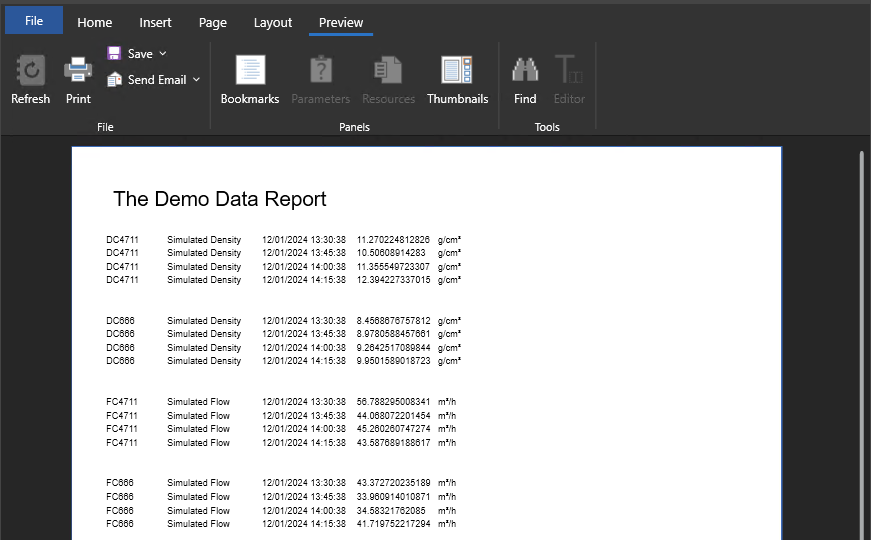The width and height of the screenshot is (871, 540).
Task: Click the report title The Demo Data Report
Action: click(x=219, y=199)
